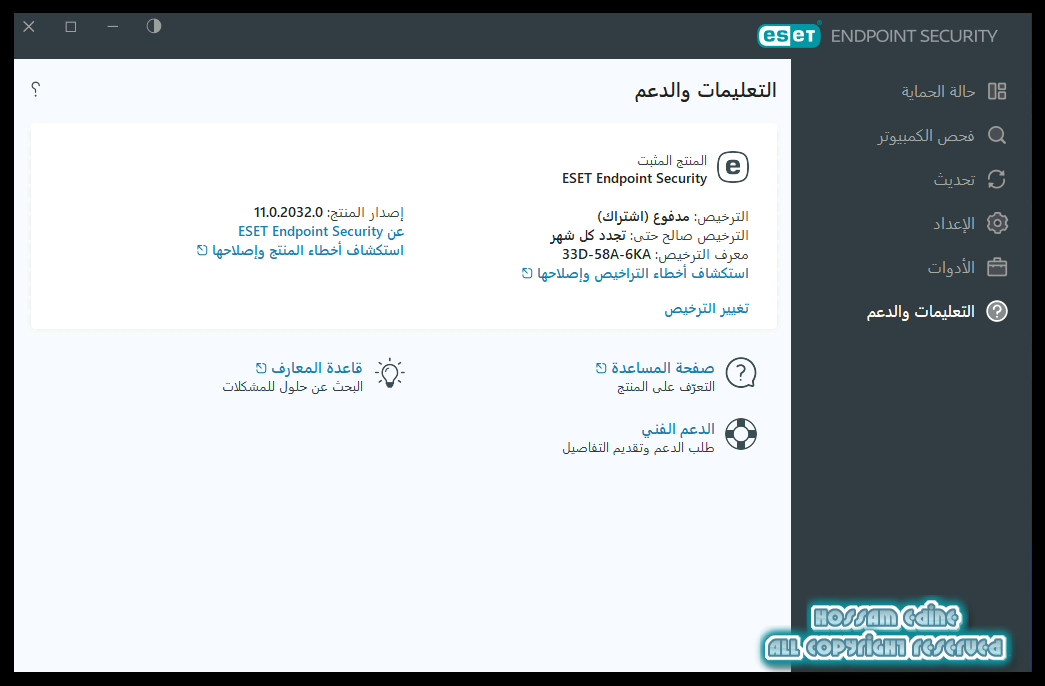Close the ESET Endpoint Security window
Image resolution: width=1045 pixels, height=686 pixels.
coord(29,27)
